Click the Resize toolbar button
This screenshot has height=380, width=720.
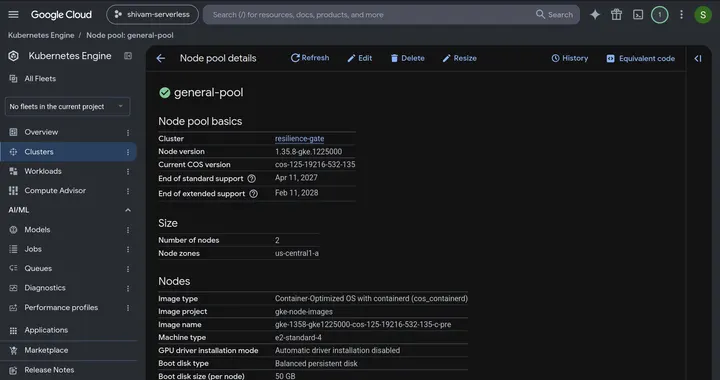point(460,58)
